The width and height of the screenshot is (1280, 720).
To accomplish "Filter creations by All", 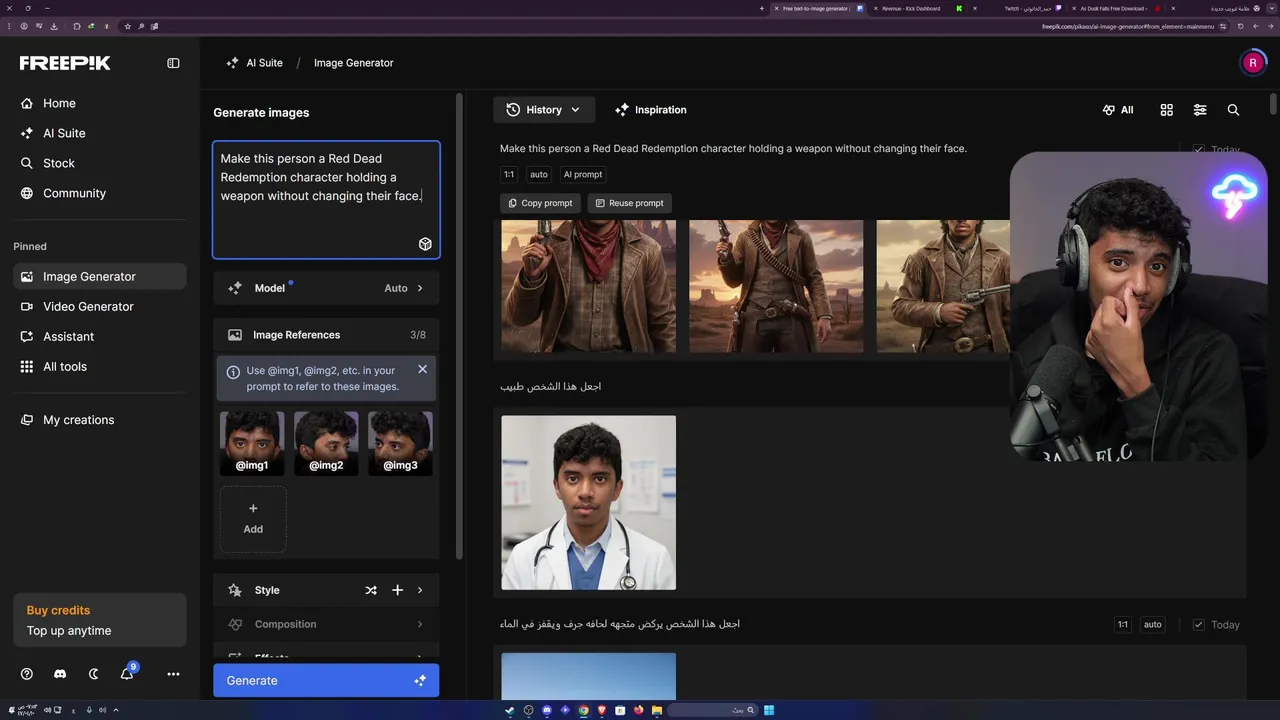I will [1118, 110].
